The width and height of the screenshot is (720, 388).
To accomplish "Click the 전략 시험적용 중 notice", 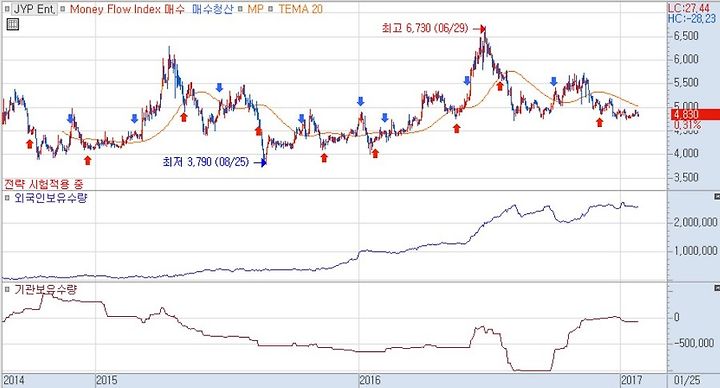I will (44, 184).
